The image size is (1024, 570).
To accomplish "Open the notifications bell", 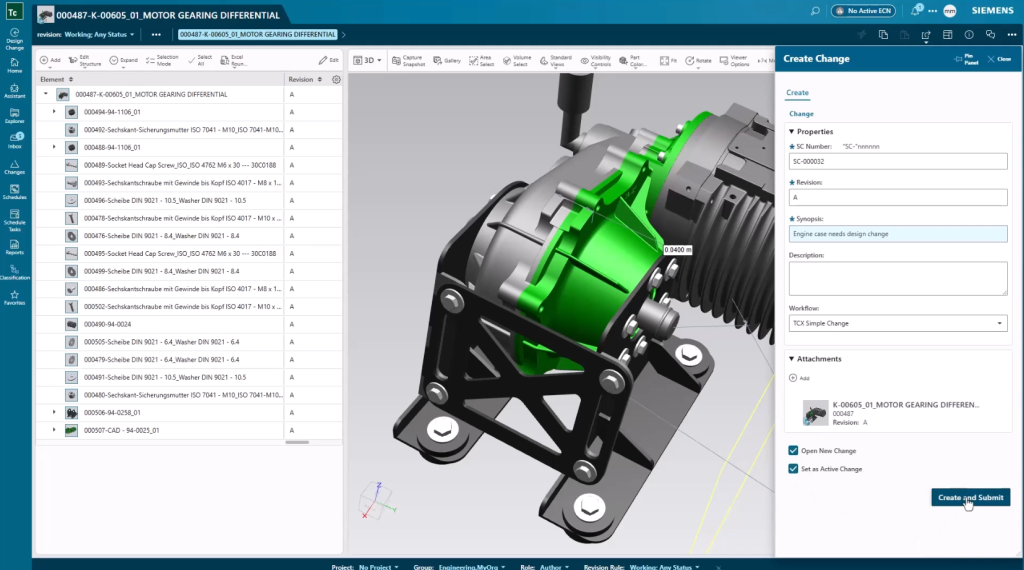I will tap(916, 10).
